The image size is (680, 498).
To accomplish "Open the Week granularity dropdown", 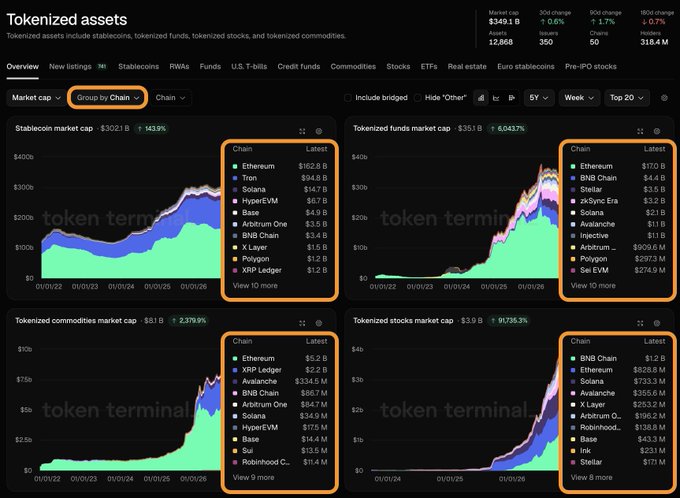I will 579,98.
